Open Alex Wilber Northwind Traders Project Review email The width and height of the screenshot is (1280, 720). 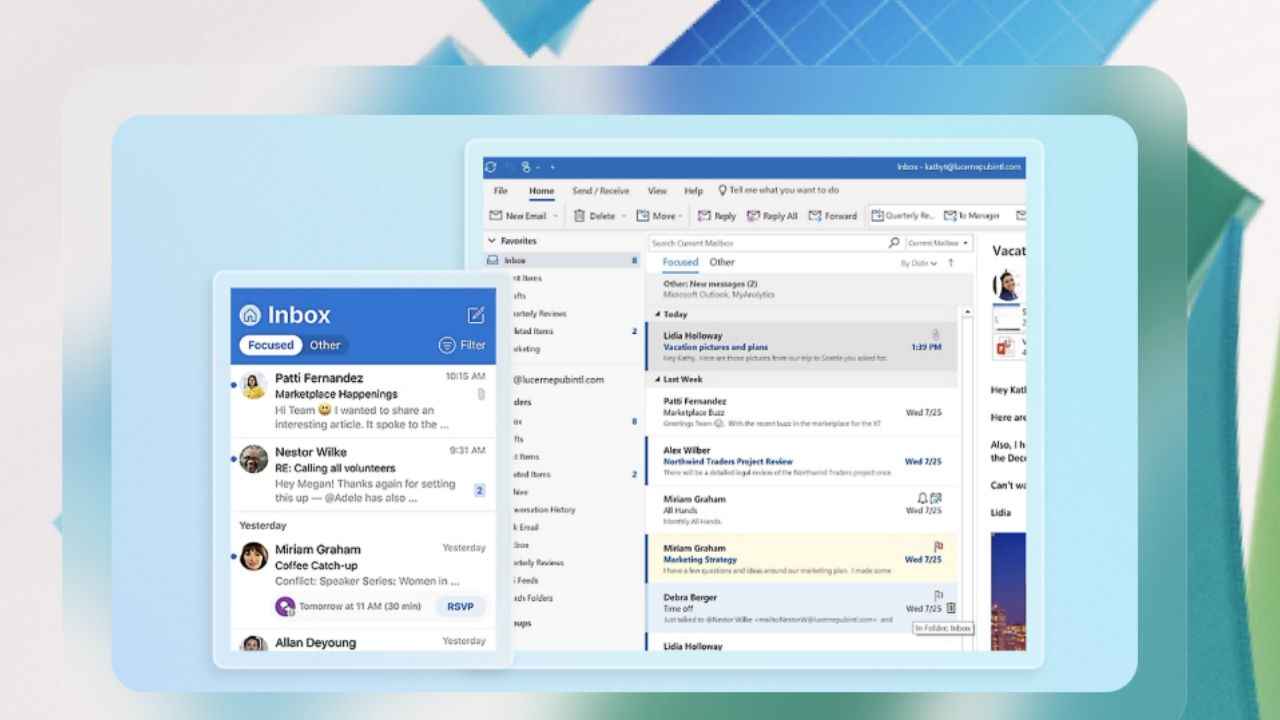pyautogui.click(x=801, y=461)
